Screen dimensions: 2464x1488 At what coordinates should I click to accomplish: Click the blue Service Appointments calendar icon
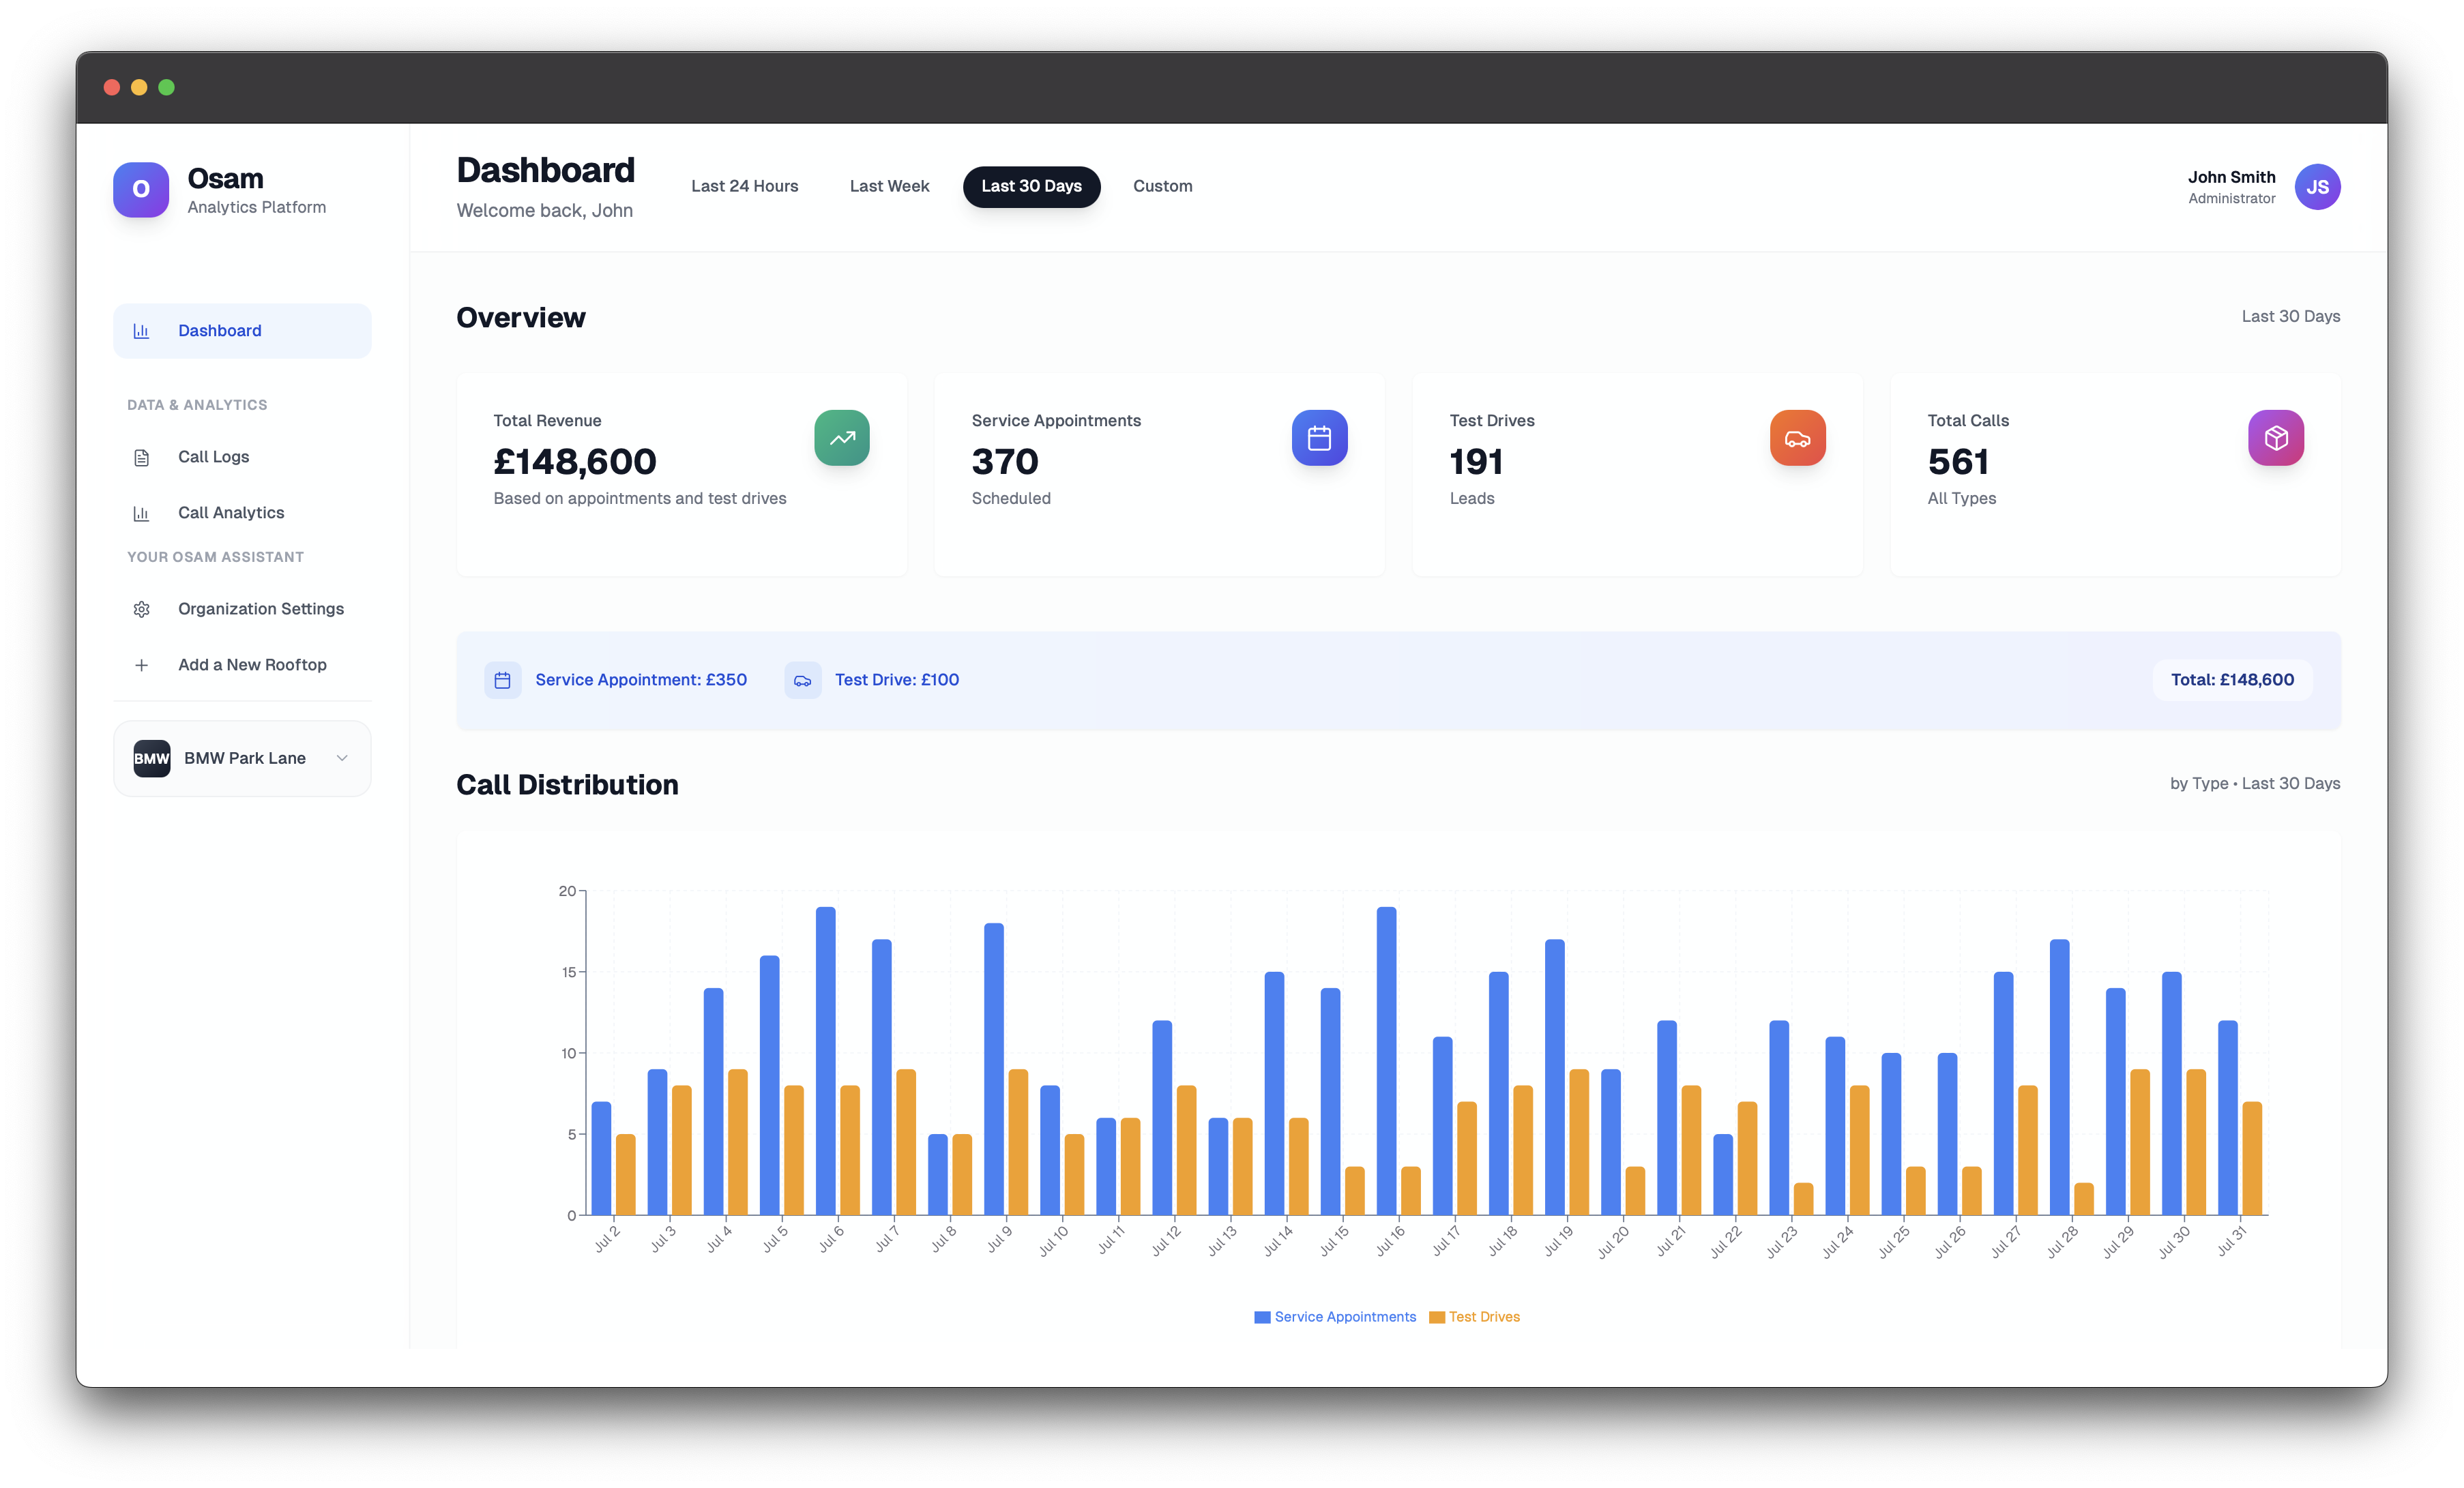click(1319, 438)
